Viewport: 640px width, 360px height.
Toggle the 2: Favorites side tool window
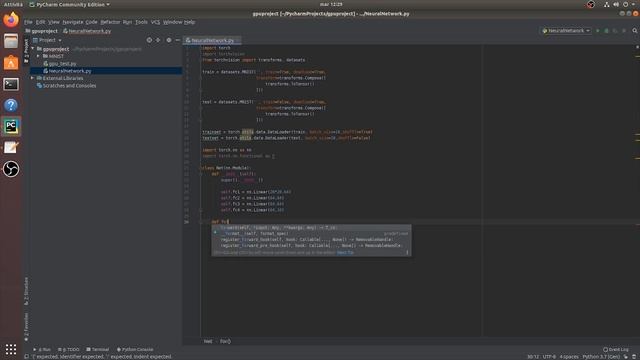click(27, 327)
